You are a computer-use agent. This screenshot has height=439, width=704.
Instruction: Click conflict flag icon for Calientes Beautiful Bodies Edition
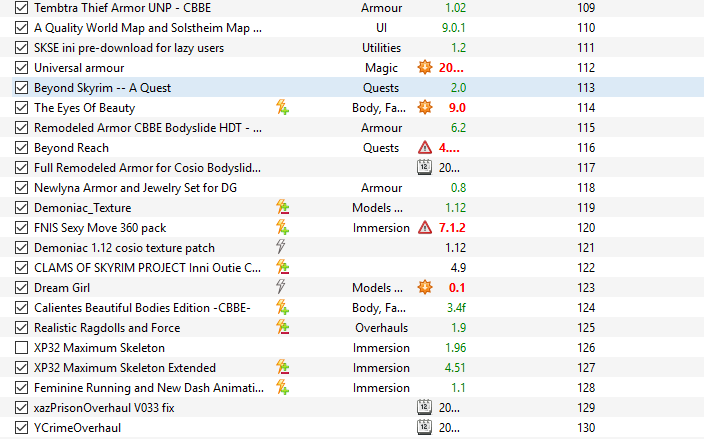[282, 307]
